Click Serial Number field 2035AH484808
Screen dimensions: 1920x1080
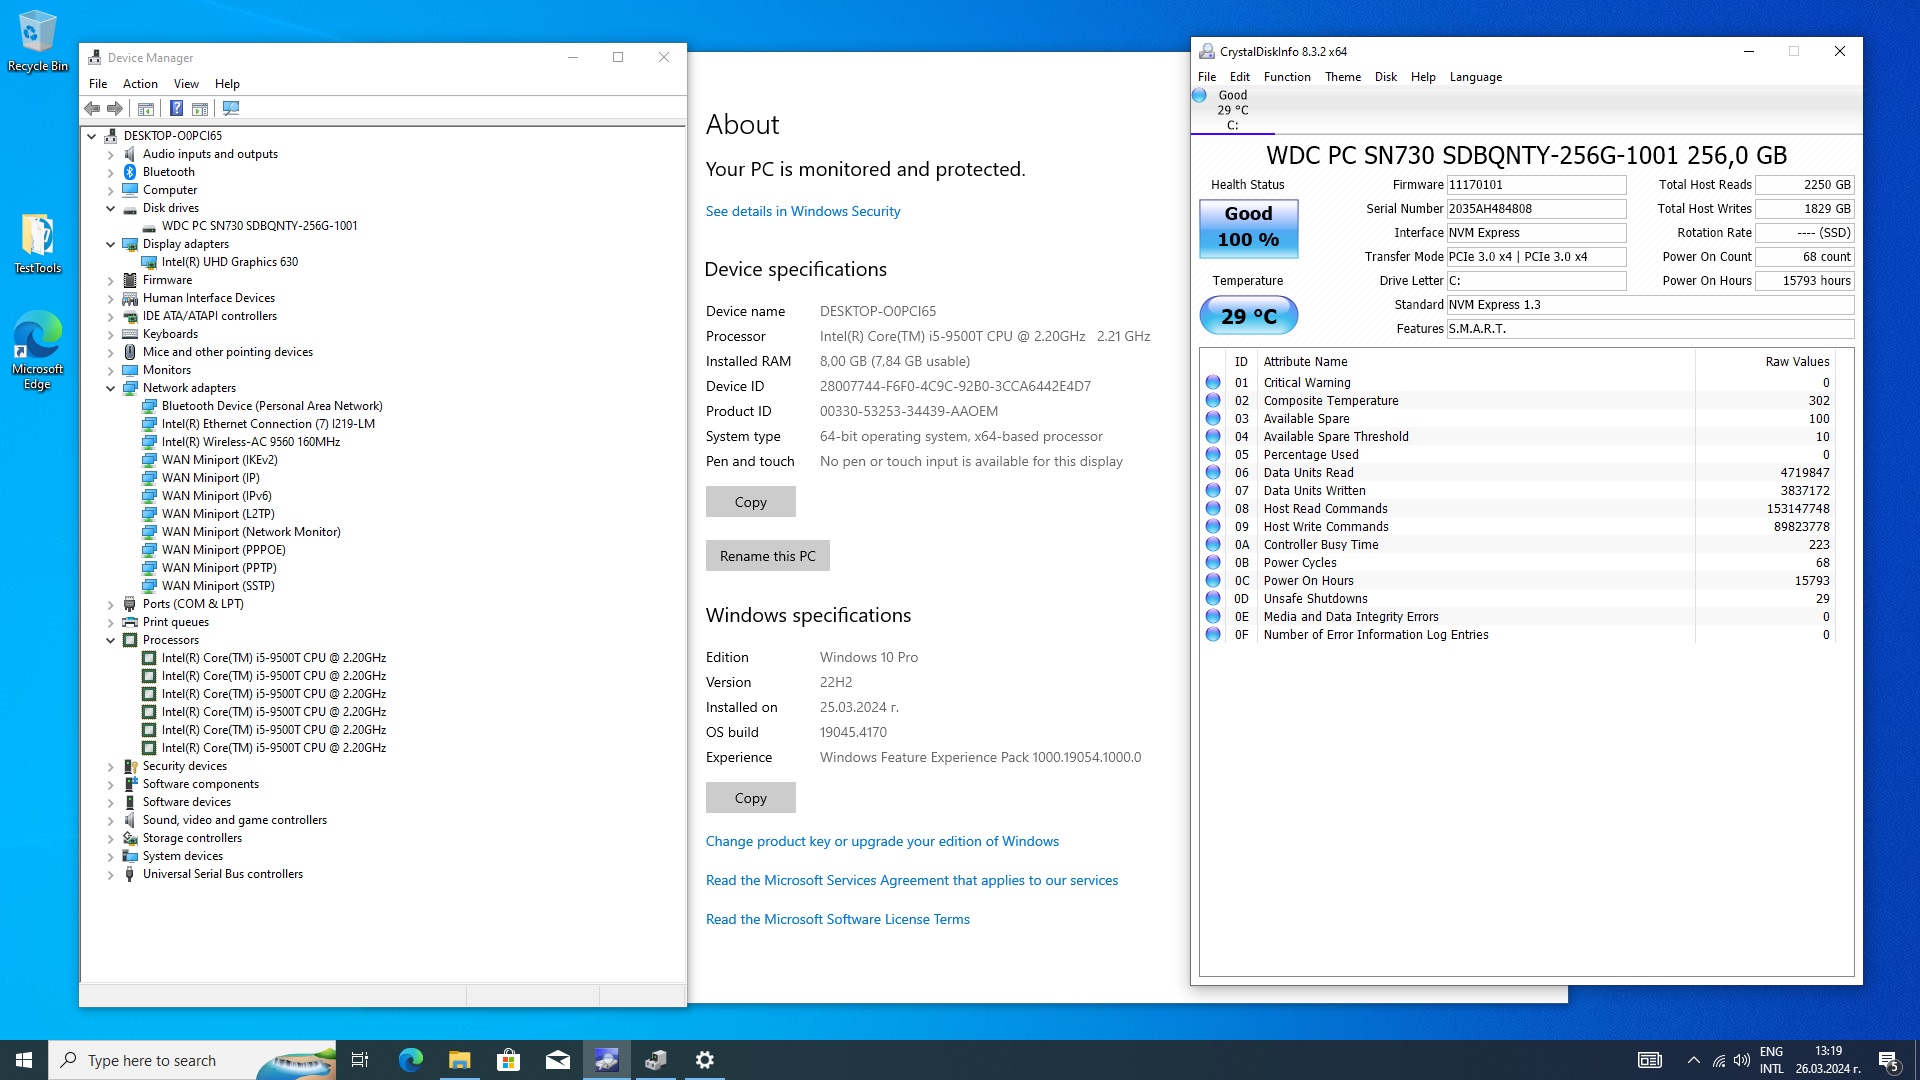pos(1536,209)
